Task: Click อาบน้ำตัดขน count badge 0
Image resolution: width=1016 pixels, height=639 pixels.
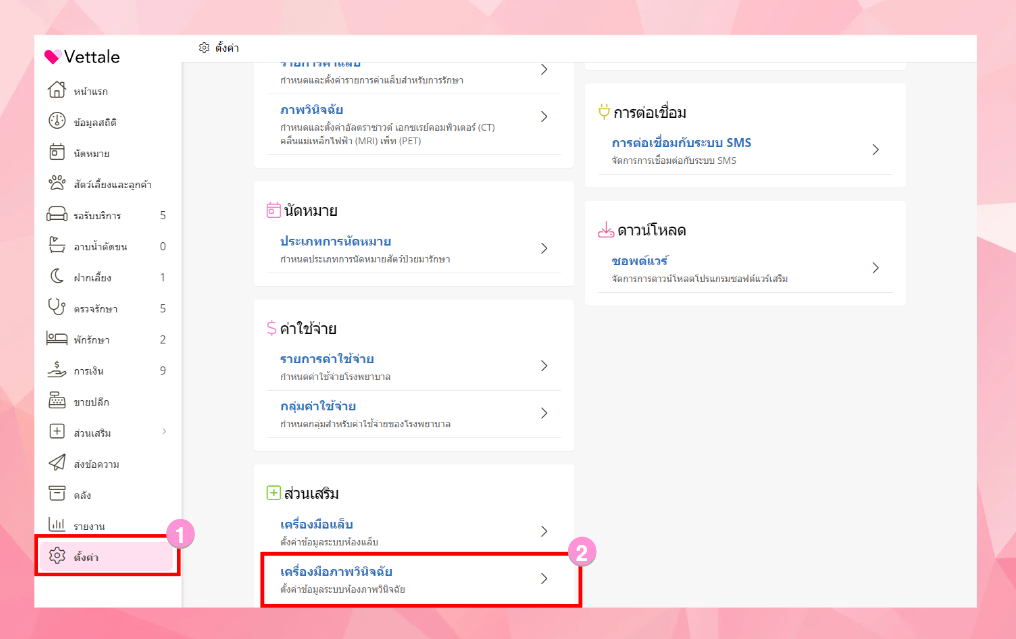Action: (x=163, y=246)
